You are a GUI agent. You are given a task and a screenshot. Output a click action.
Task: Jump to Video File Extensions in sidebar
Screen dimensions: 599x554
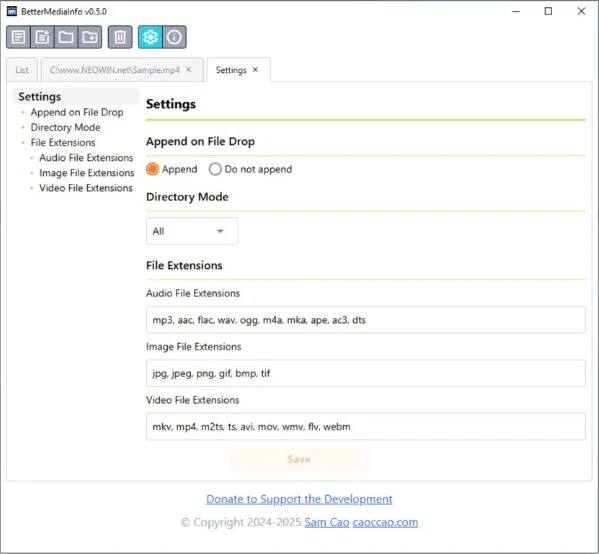tap(86, 188)
